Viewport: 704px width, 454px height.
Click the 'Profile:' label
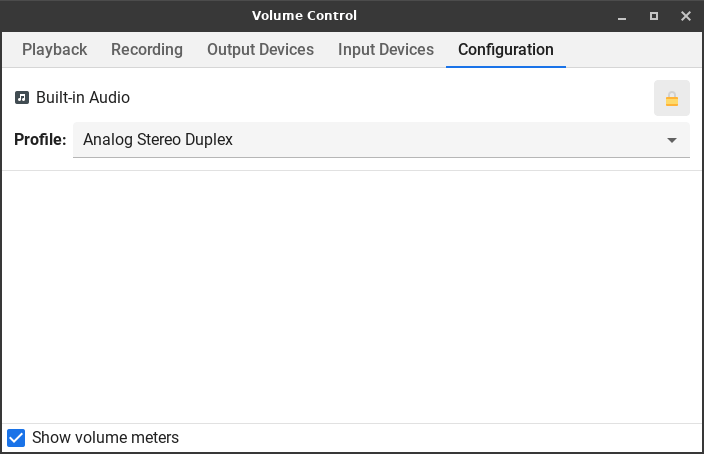pyautogui.click(x=40, y=140)
